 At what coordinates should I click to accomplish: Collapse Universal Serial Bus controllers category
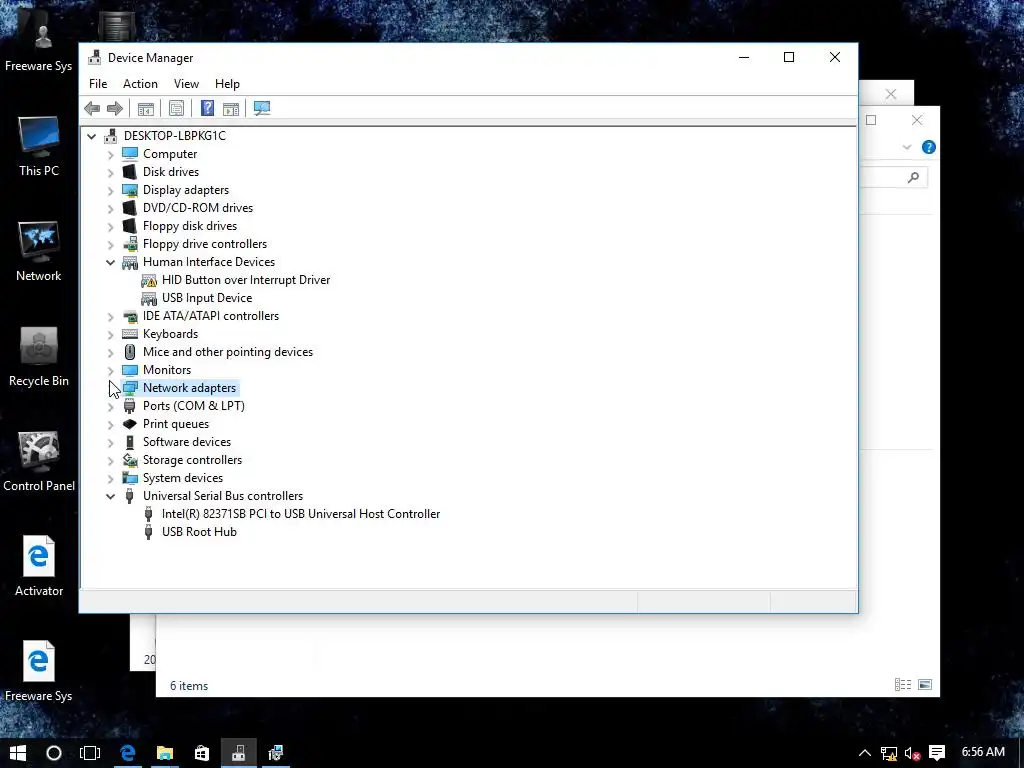110,496
